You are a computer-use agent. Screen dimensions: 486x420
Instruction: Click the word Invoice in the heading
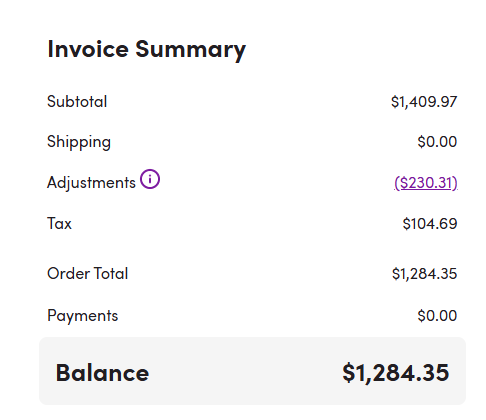[x=88, y=49]
